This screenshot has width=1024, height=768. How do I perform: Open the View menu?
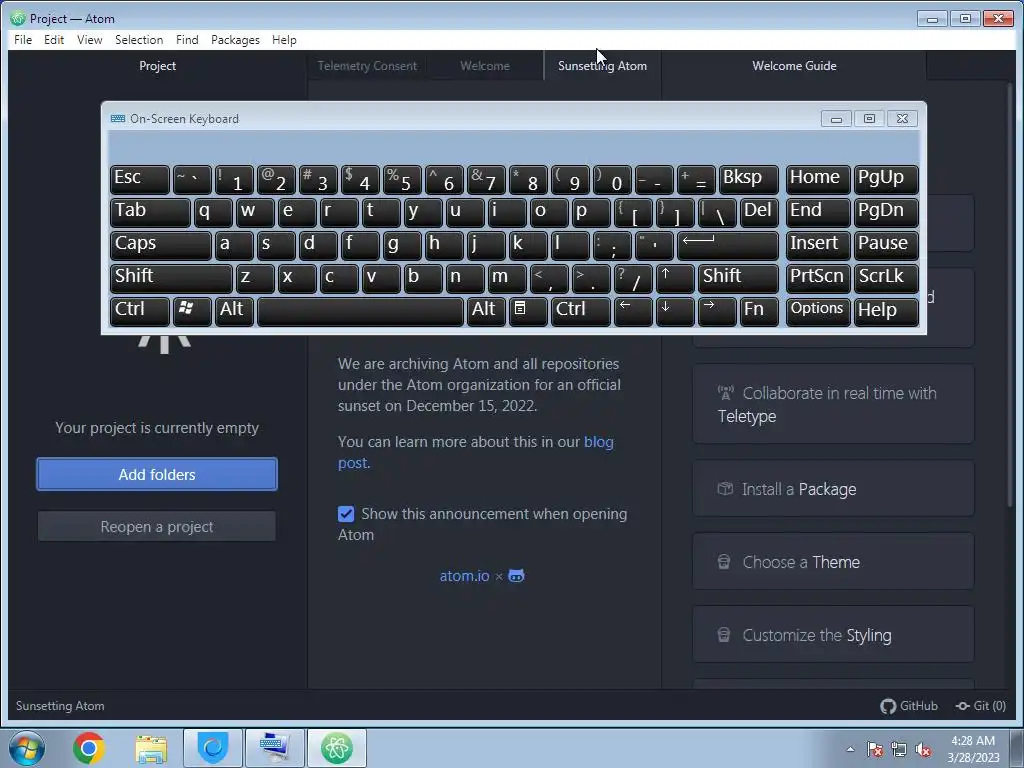[x=89, y=40]
